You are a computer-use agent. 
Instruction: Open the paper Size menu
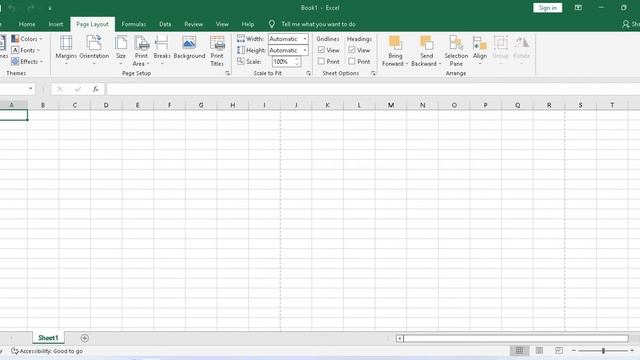(121, 50)
